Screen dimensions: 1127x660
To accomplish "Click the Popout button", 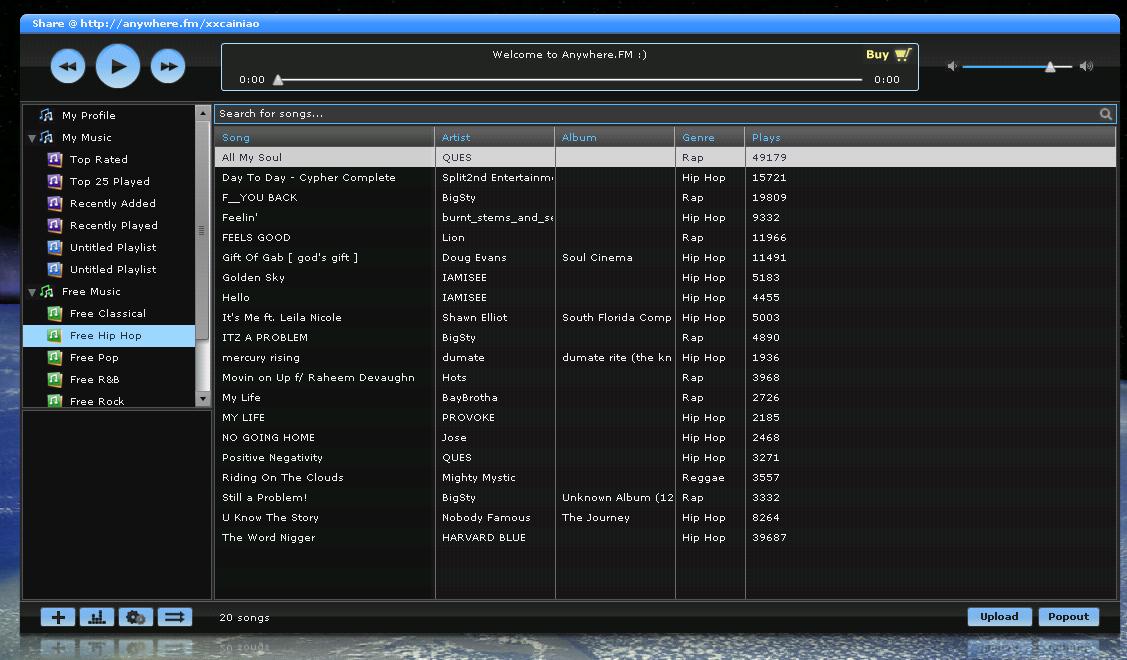I will pyautogui.click(x=1068, y=617).
